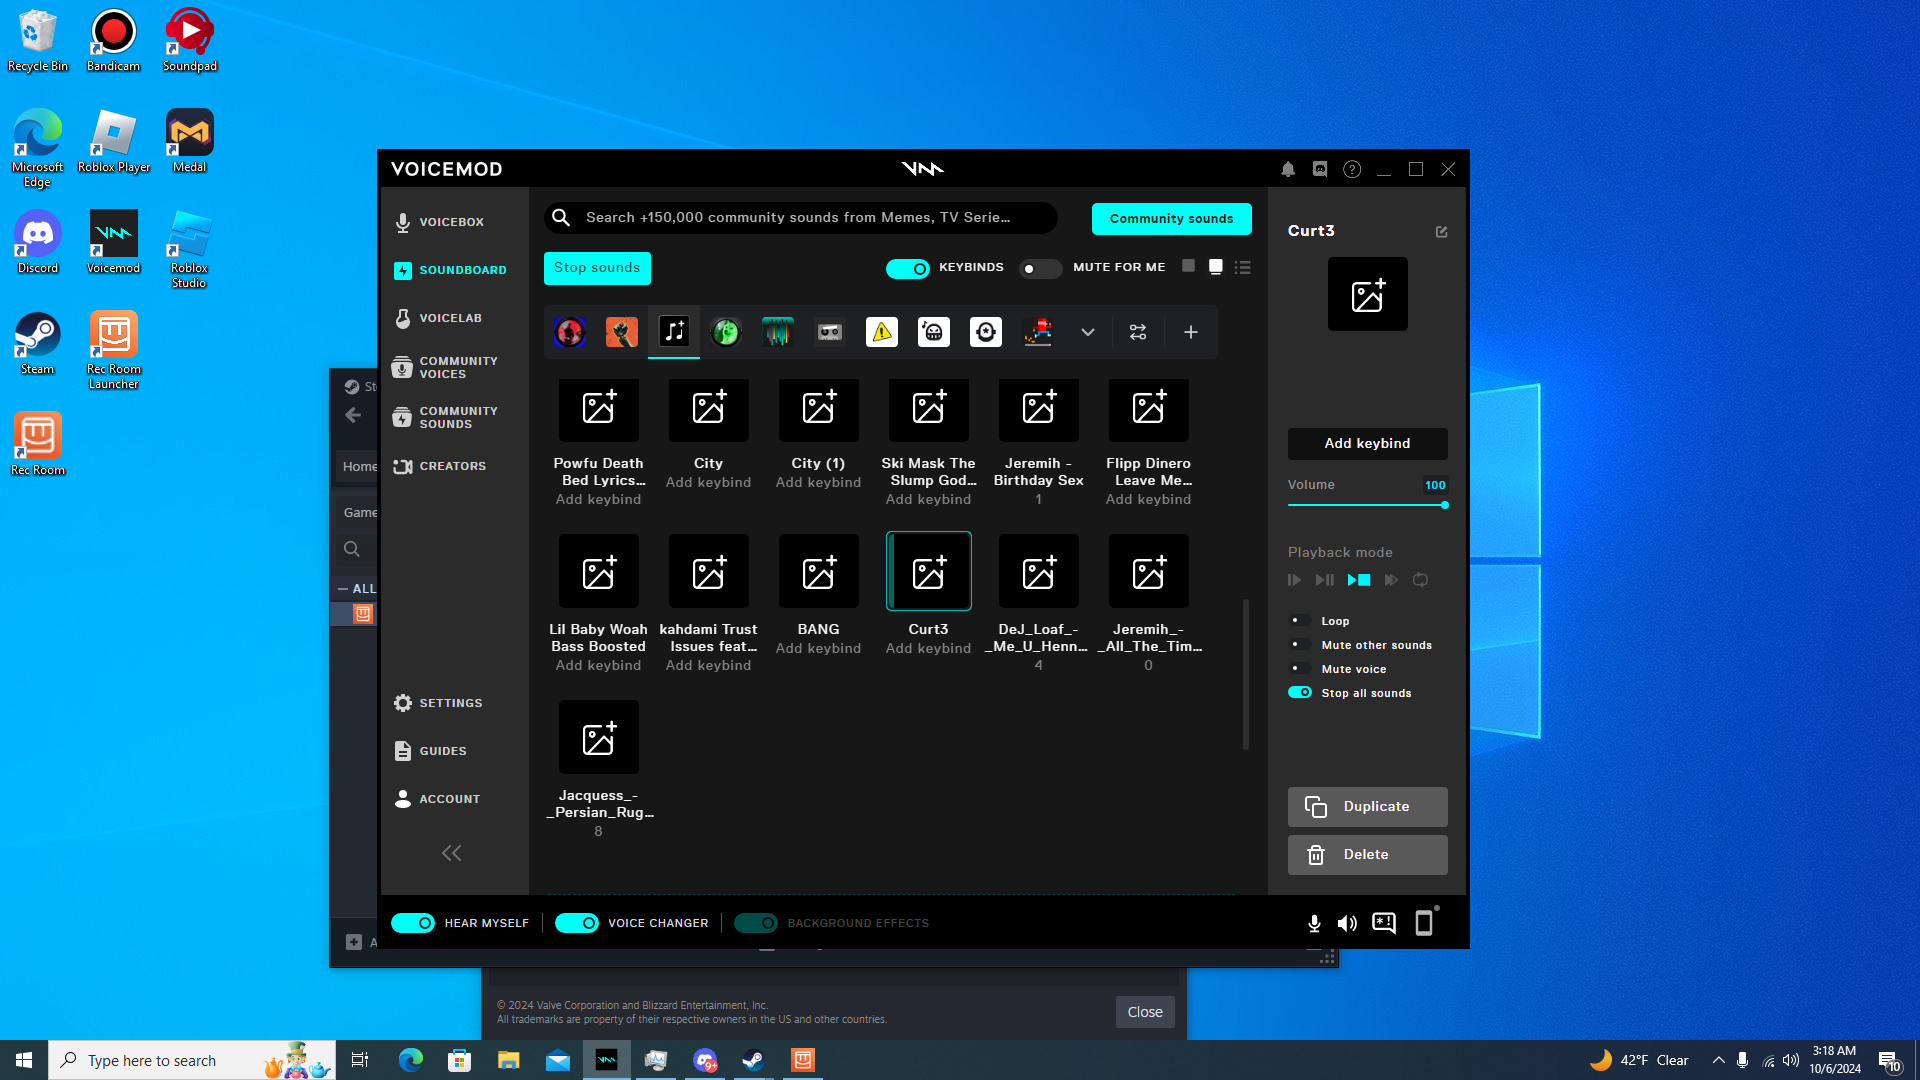The height and width of the screenshot is (1080, 1920).
Task: Toggle the Keybinds switch
Action: 907,268
